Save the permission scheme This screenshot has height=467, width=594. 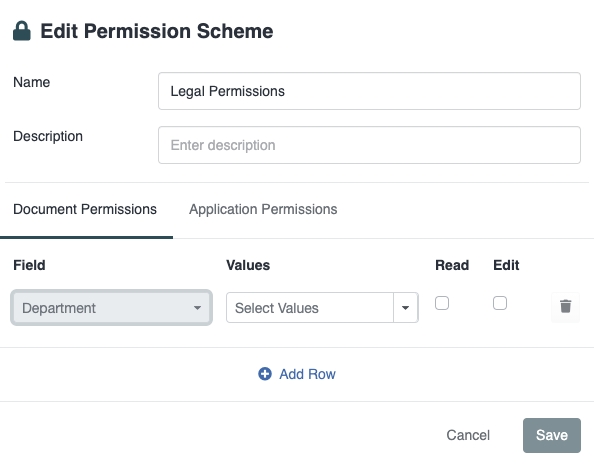coord(552,435)
